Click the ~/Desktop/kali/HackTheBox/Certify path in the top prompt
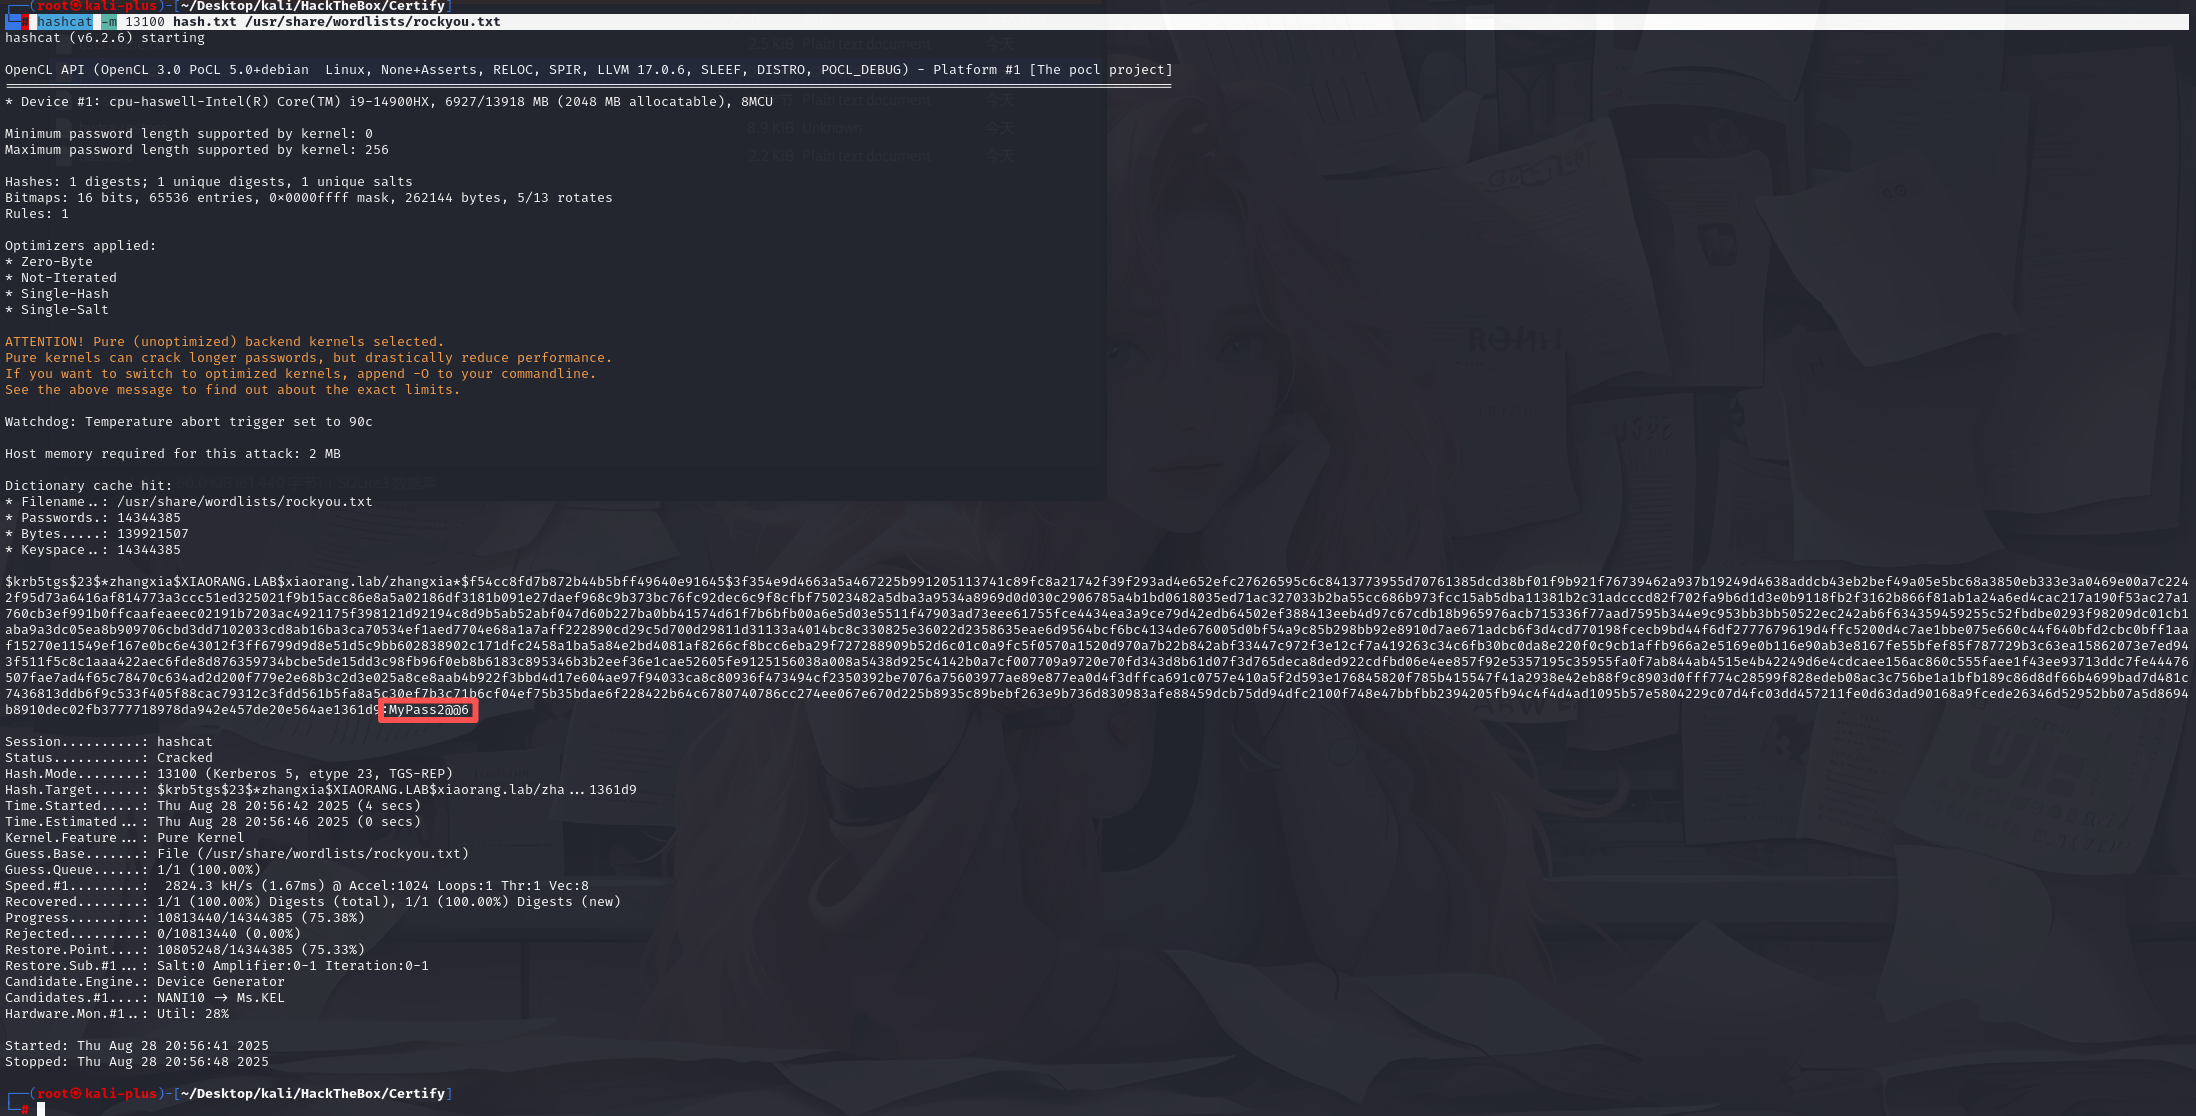This screenshot has width=2196, height=1116. tap(312, 6)
